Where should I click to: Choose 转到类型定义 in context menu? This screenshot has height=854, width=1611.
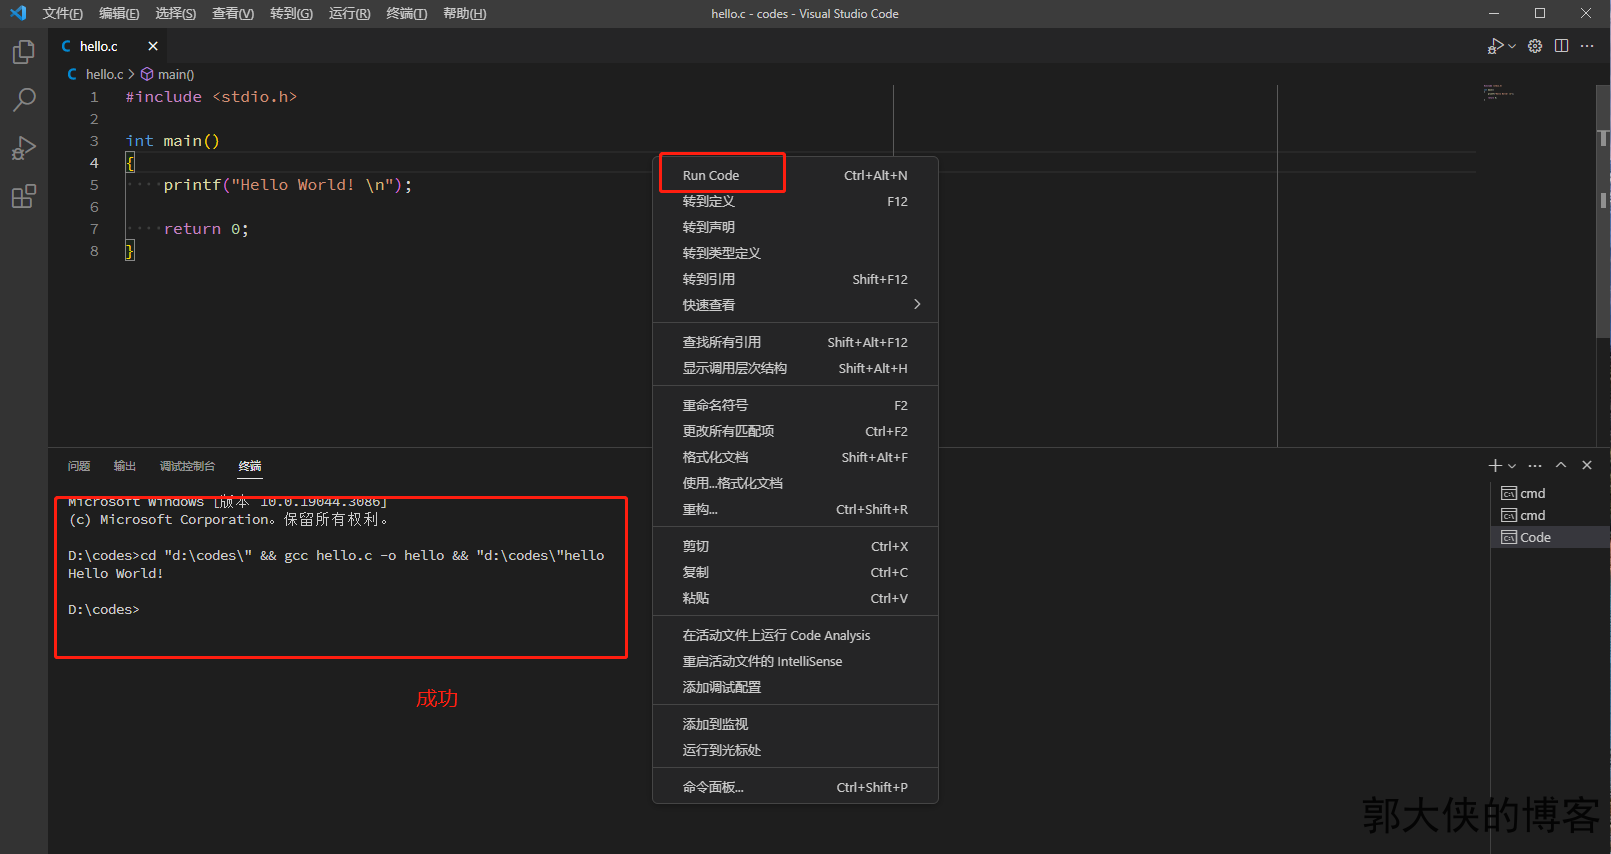point(795,253)
